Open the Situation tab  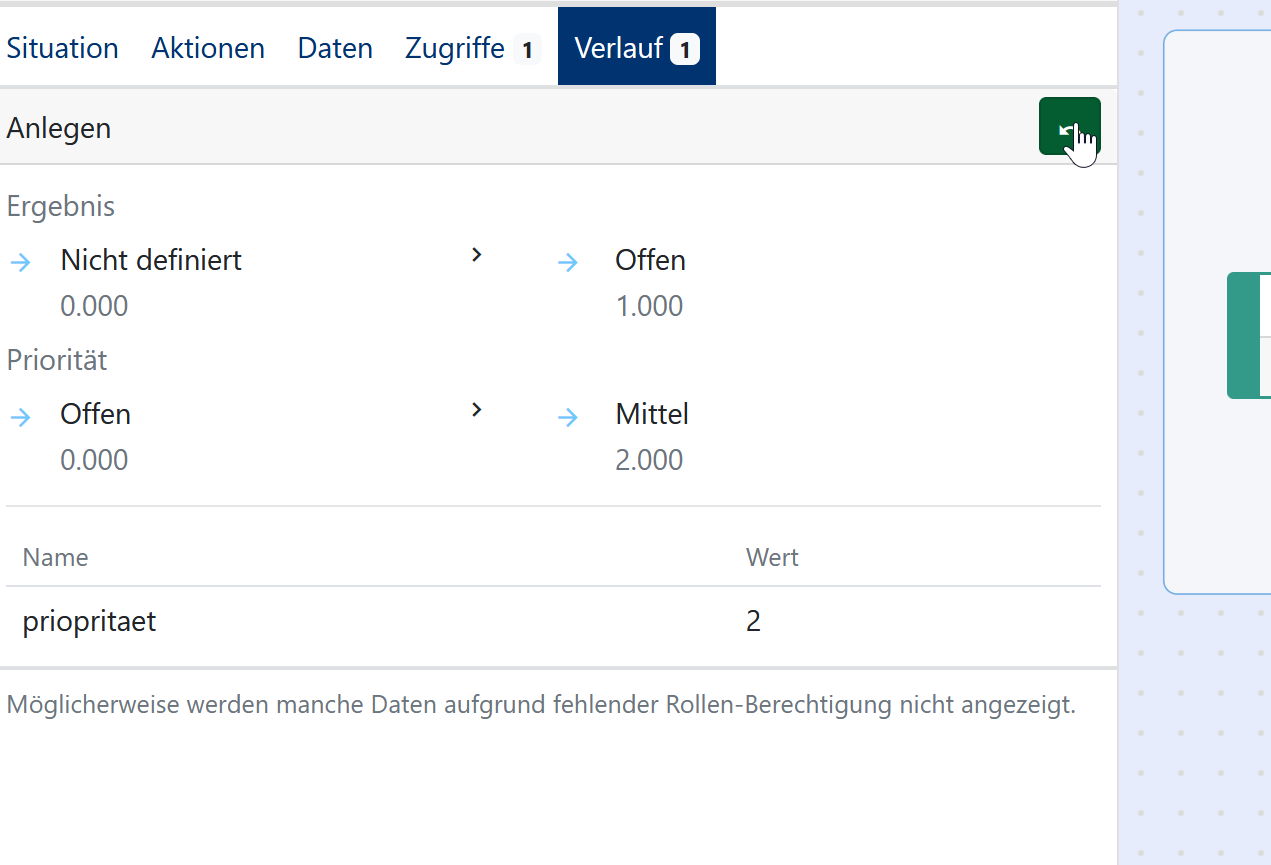point(62,48)
